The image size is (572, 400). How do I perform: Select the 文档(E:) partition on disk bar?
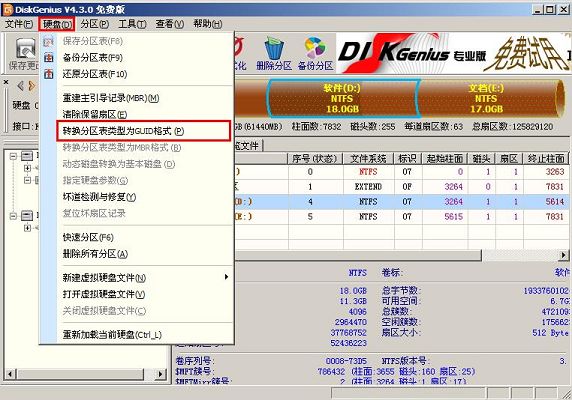pos(487,98)
